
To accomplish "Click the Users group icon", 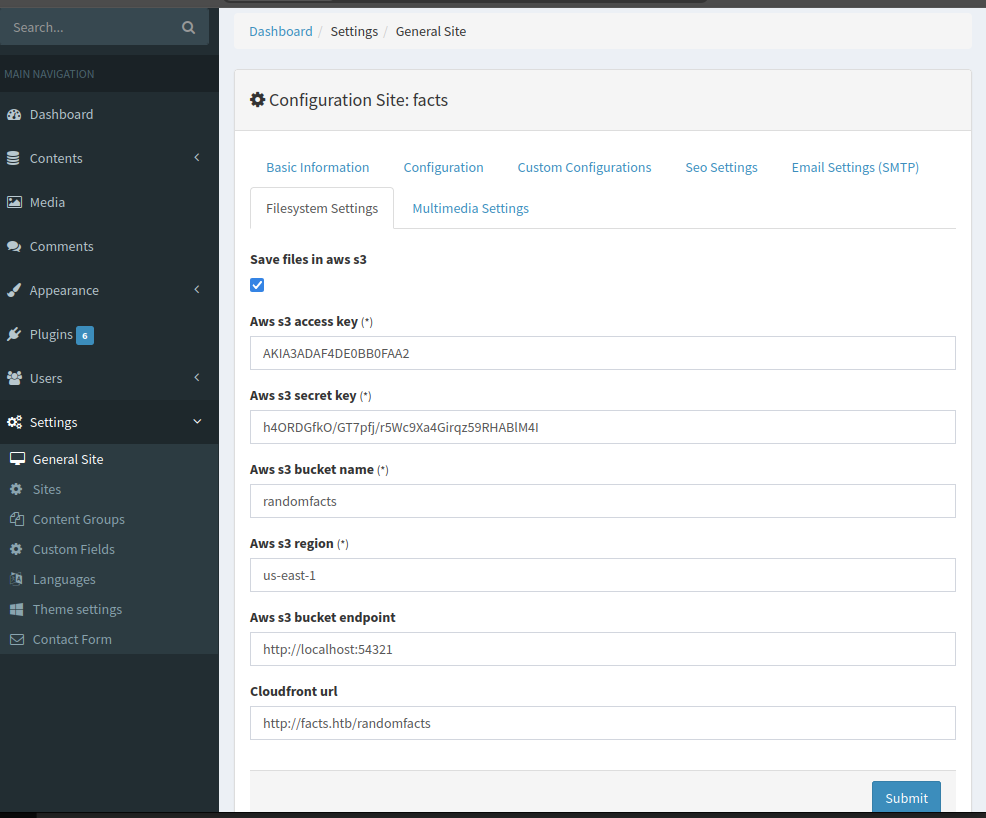I will click(14, 378).
